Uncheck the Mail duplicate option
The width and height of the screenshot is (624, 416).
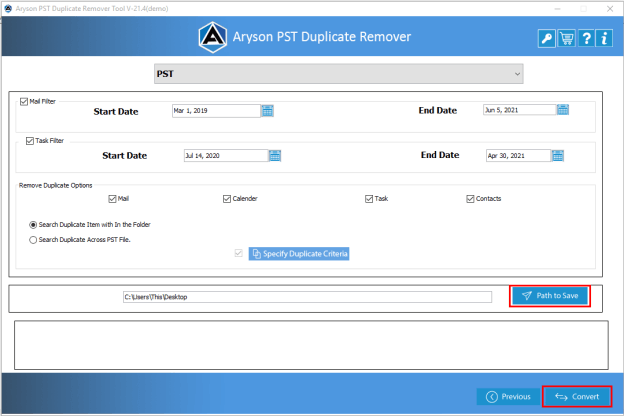click(x=112, y=199)
